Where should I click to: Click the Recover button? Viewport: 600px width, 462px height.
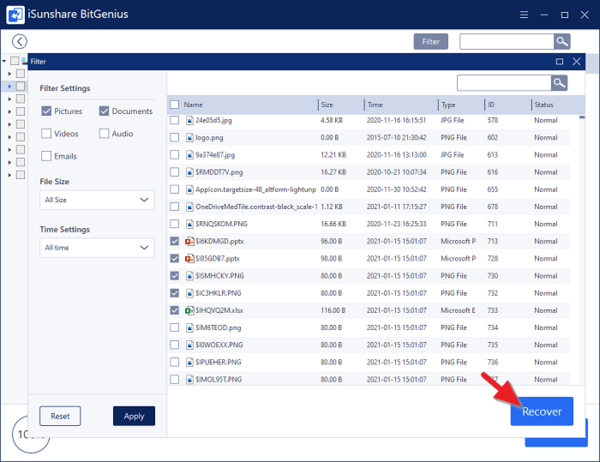coord(542,411)
